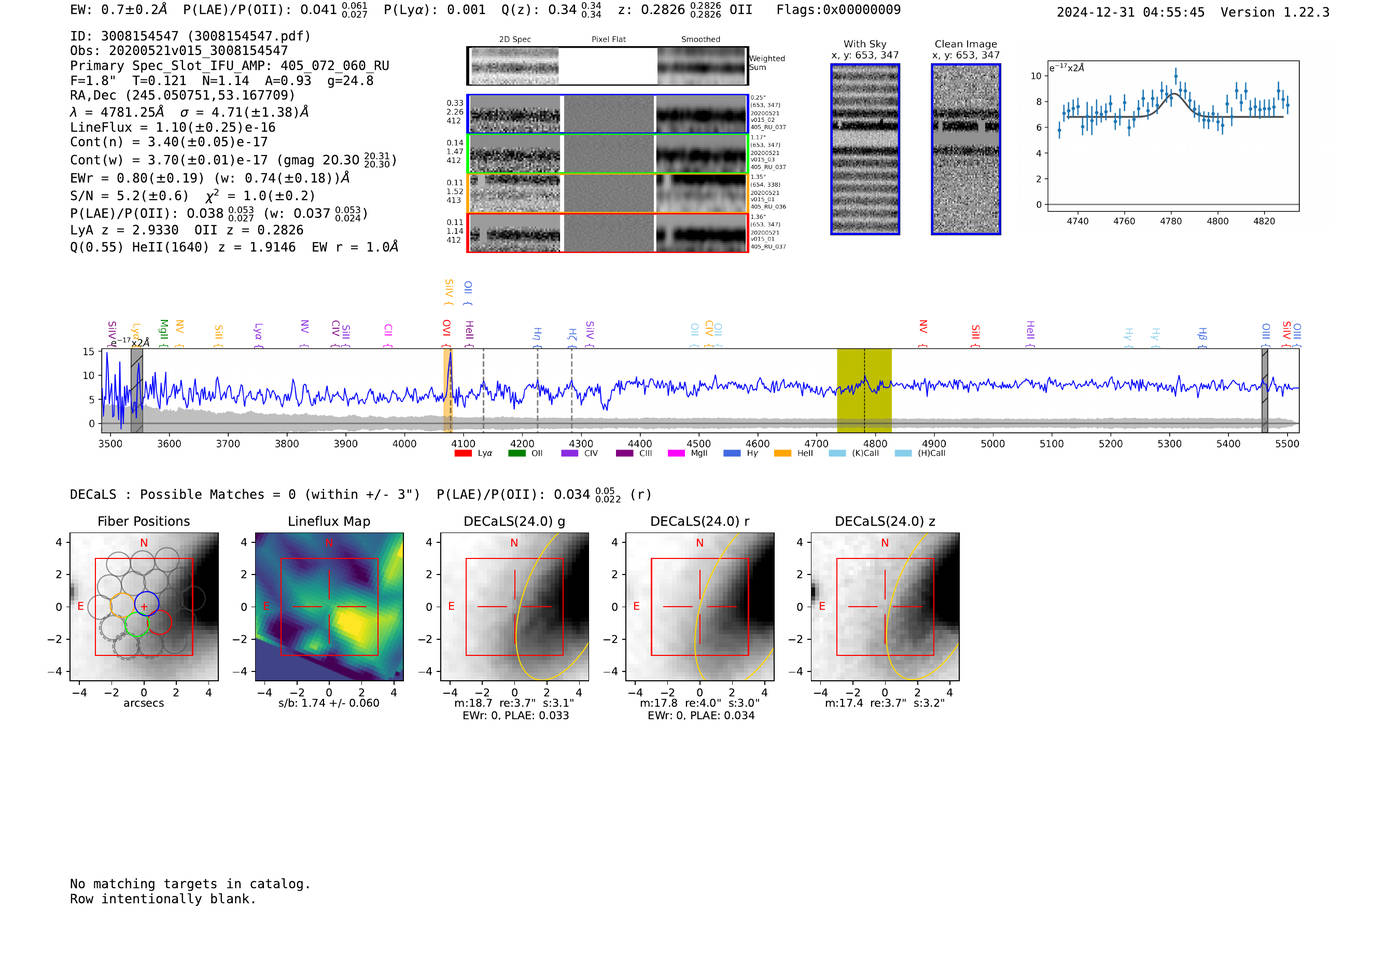Click the 2D Spec column header
This screenshot has height=953, width=1400.
tap(515, 39)
